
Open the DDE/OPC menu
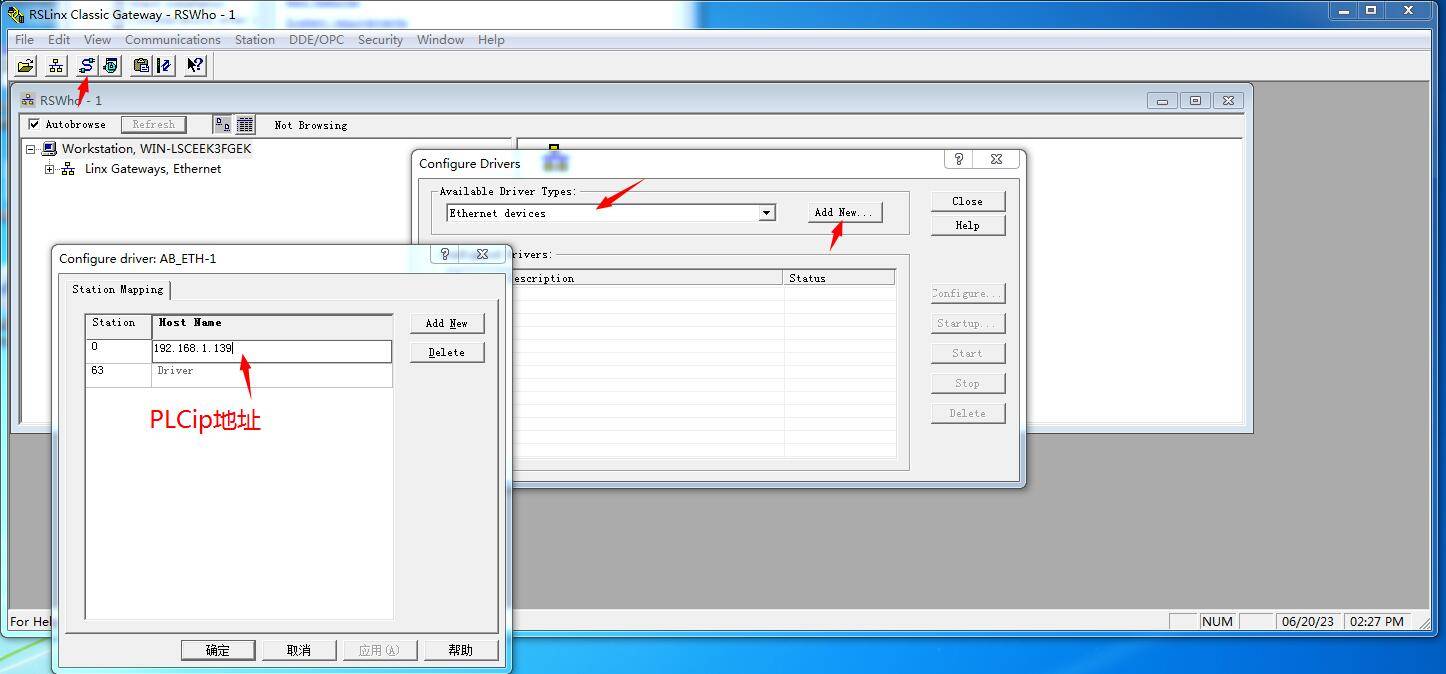point(316,40)
